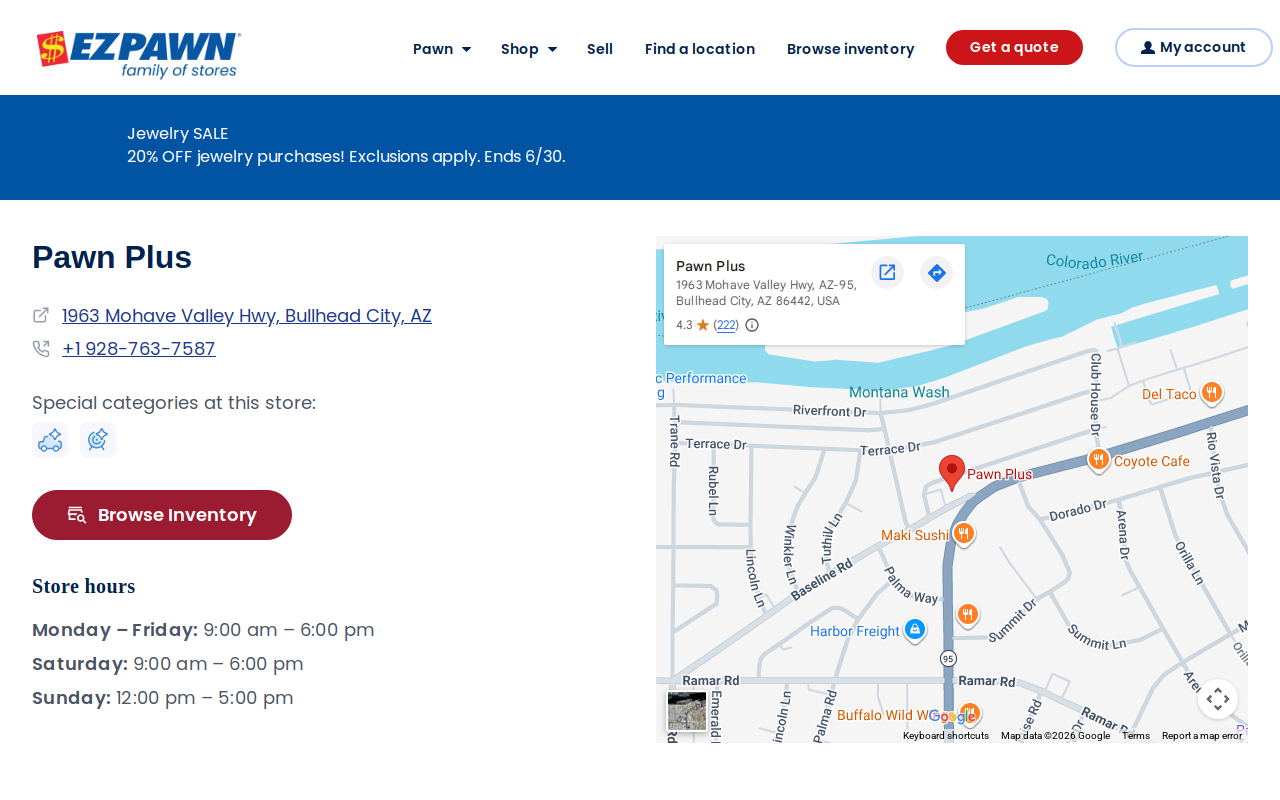
Task: Select the Harbor Freight shopping marker
Action: [x=914, y=630]
